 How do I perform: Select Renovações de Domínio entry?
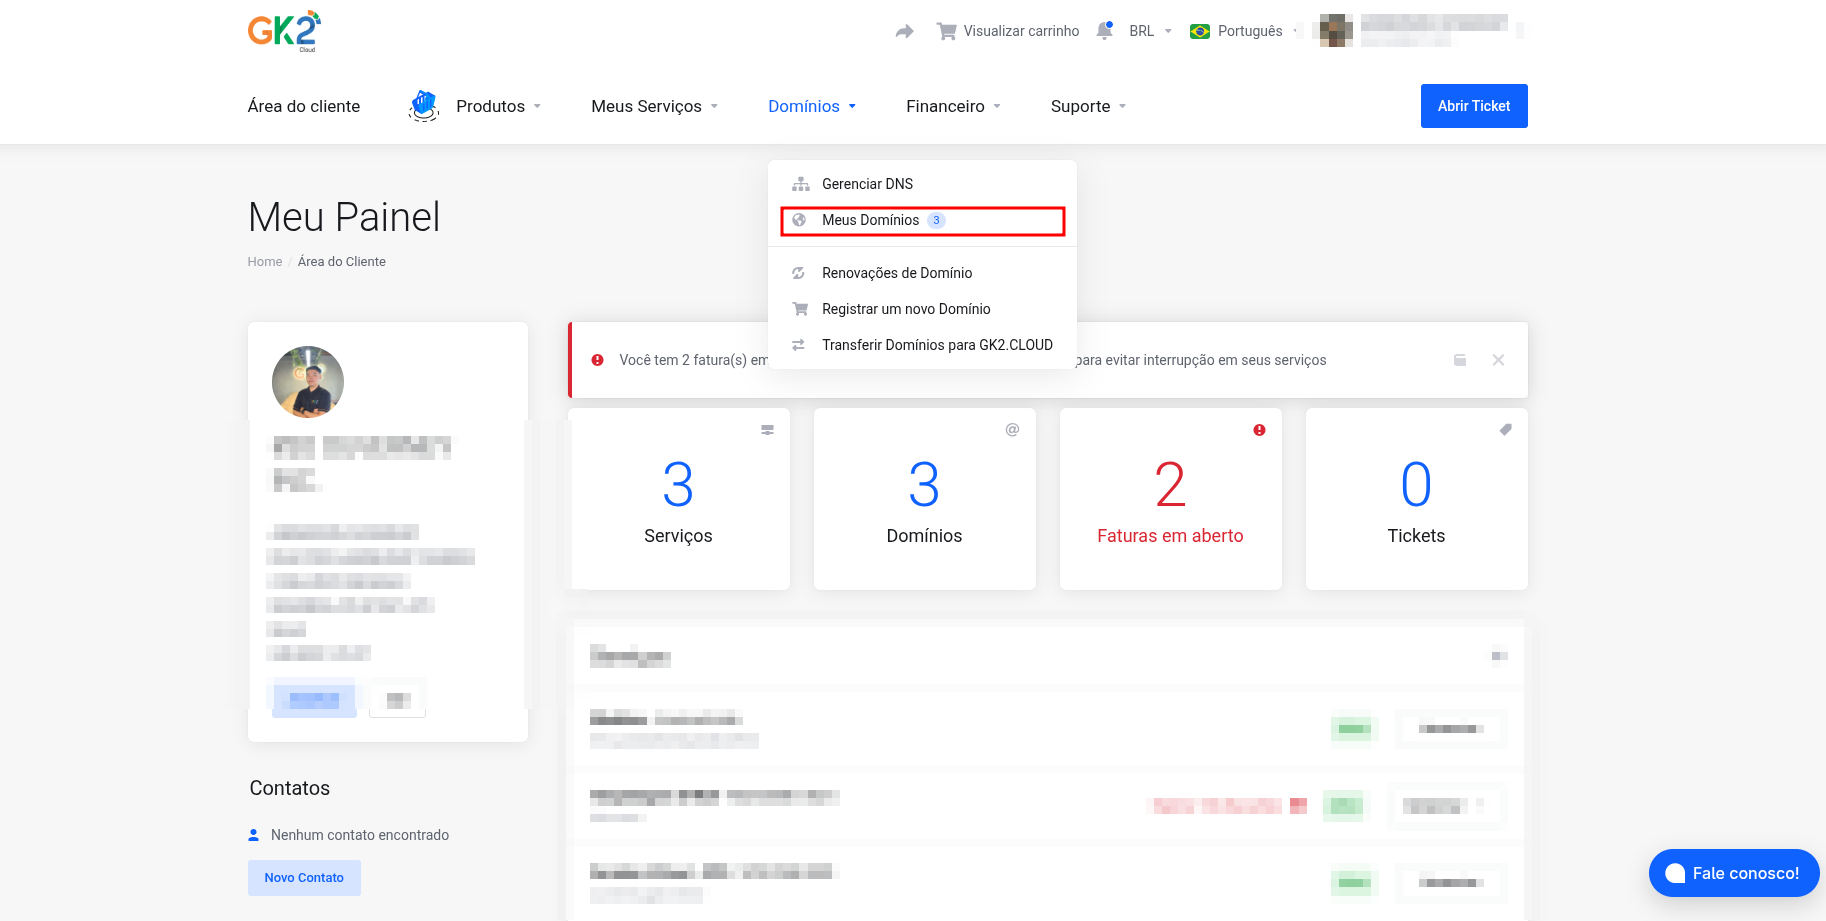point(922,273)
